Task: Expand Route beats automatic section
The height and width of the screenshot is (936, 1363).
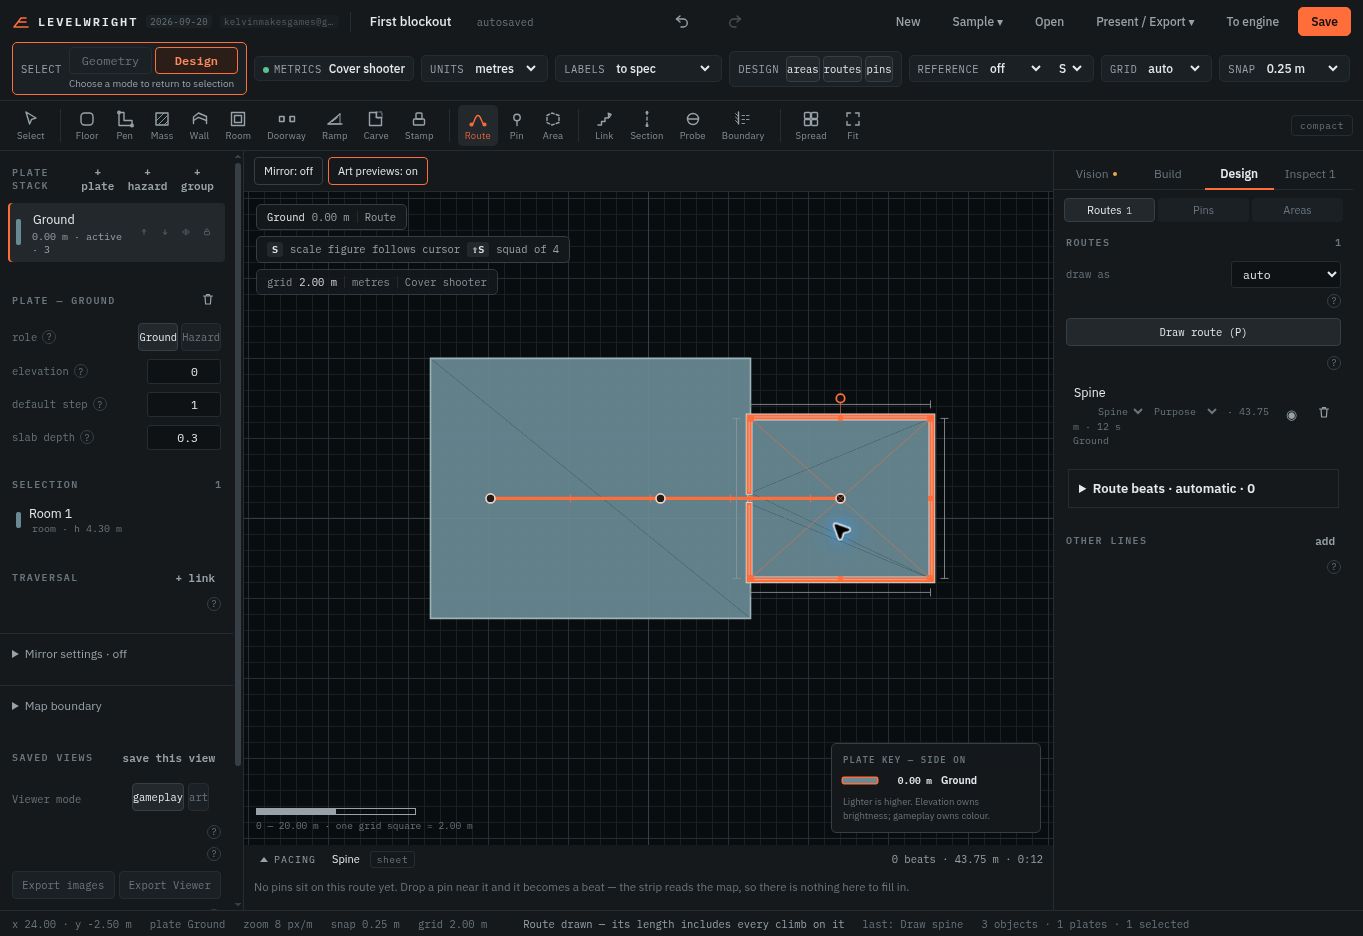Action: coord(1203,488)
